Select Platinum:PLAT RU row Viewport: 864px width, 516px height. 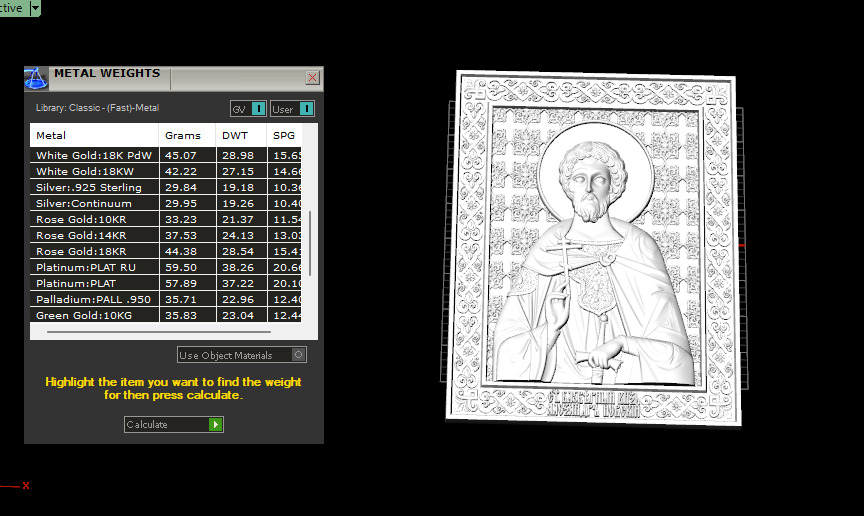[x=166, y=267]
